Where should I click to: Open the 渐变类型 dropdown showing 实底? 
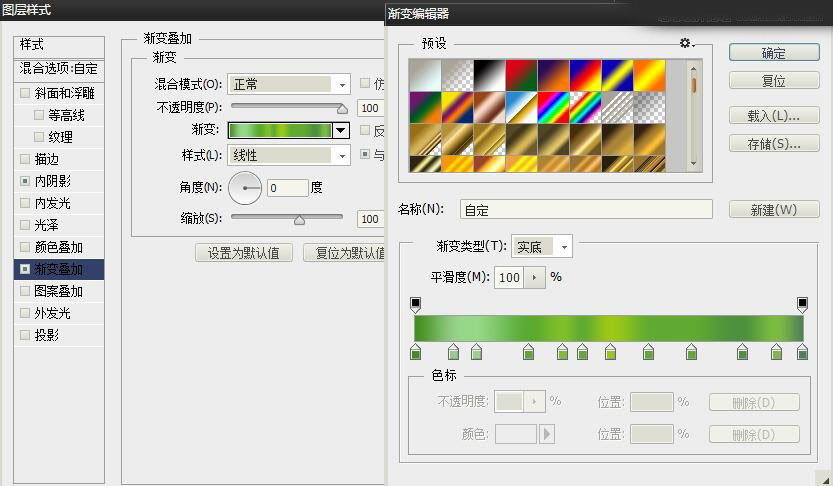[x=541, y=246]
